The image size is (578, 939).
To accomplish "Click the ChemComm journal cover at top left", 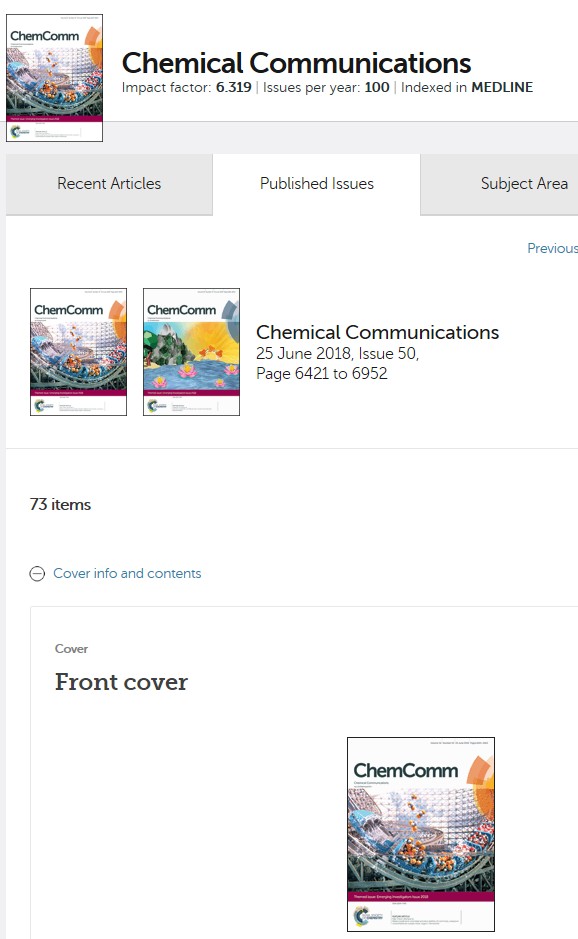I will (x=55, y=75).
